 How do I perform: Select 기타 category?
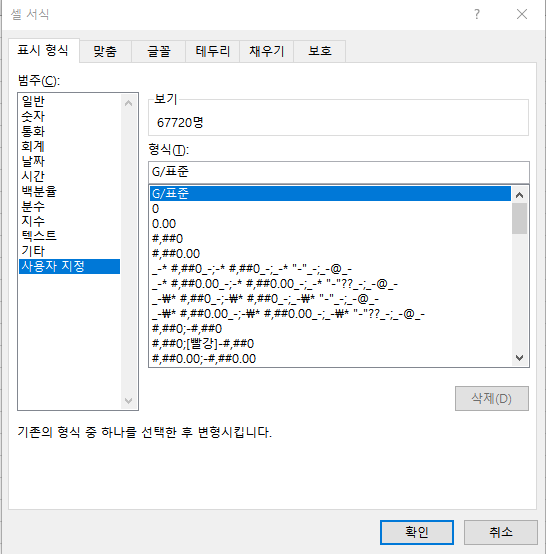pos(69,251)
